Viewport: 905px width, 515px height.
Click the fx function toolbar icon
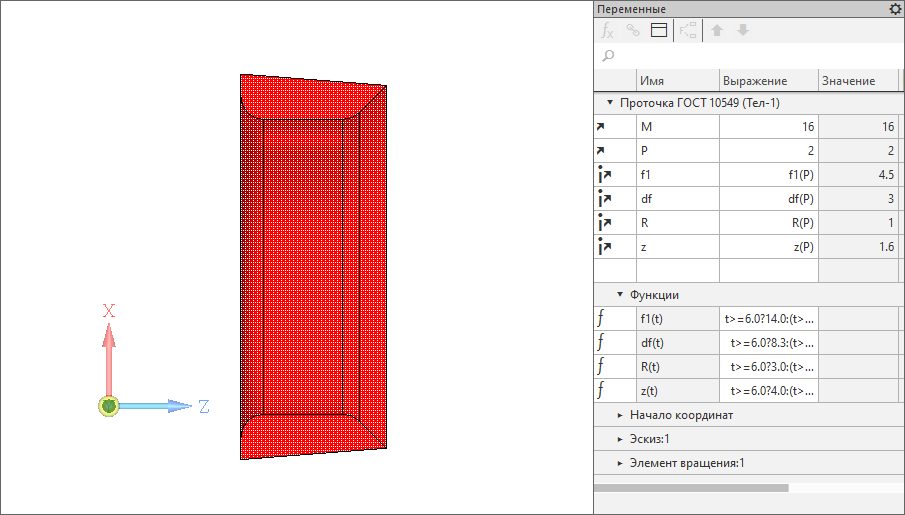tap(607, 30)
